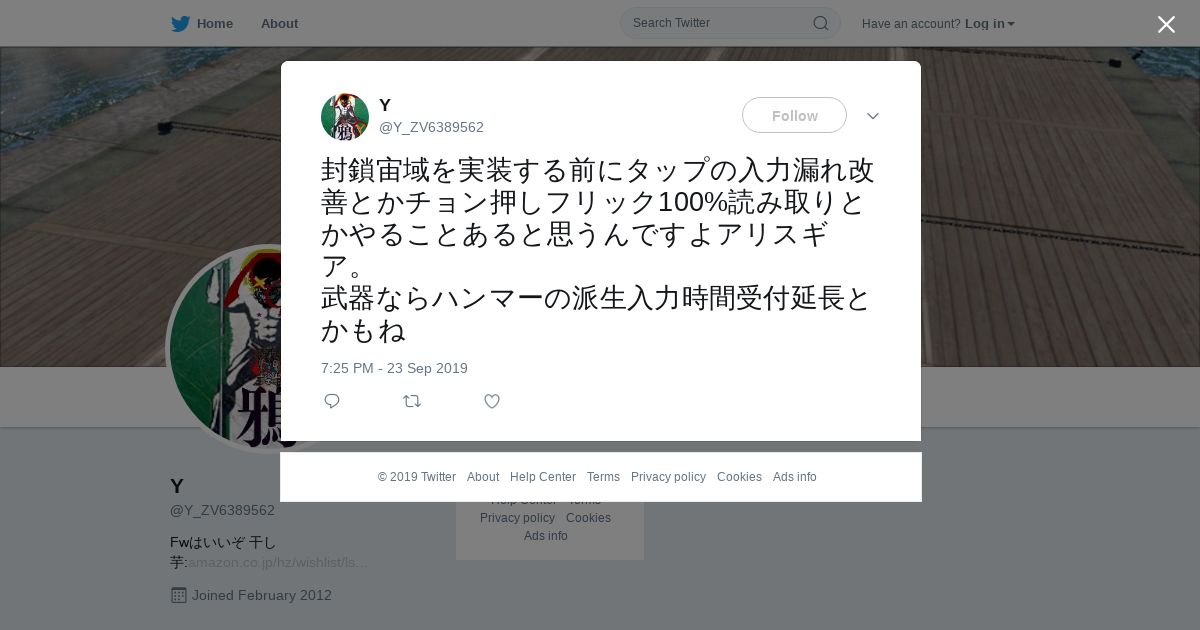Screen dimensions: 1200x630
Task: Open the @Y_ZV6389562 handle link in the tweet
Action: point(431,127)
